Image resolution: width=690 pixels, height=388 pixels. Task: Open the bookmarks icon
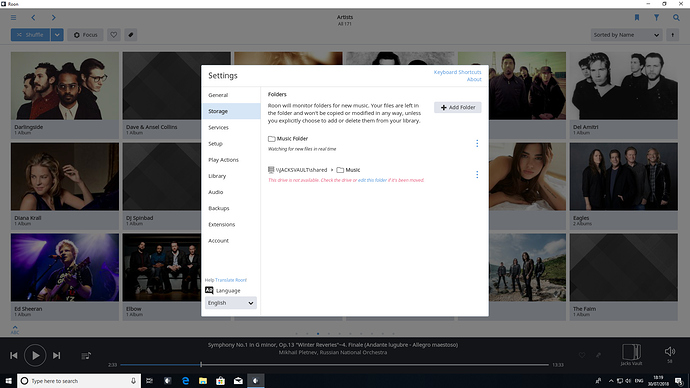pyautogui.click(x=637, y=18)
